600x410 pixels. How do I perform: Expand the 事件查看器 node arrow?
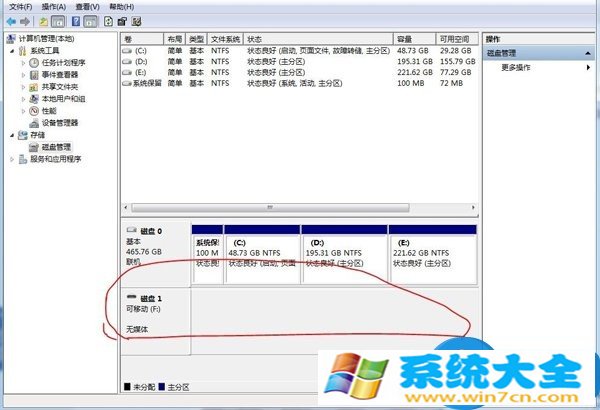pyautogui.click(x=23, y=75)
